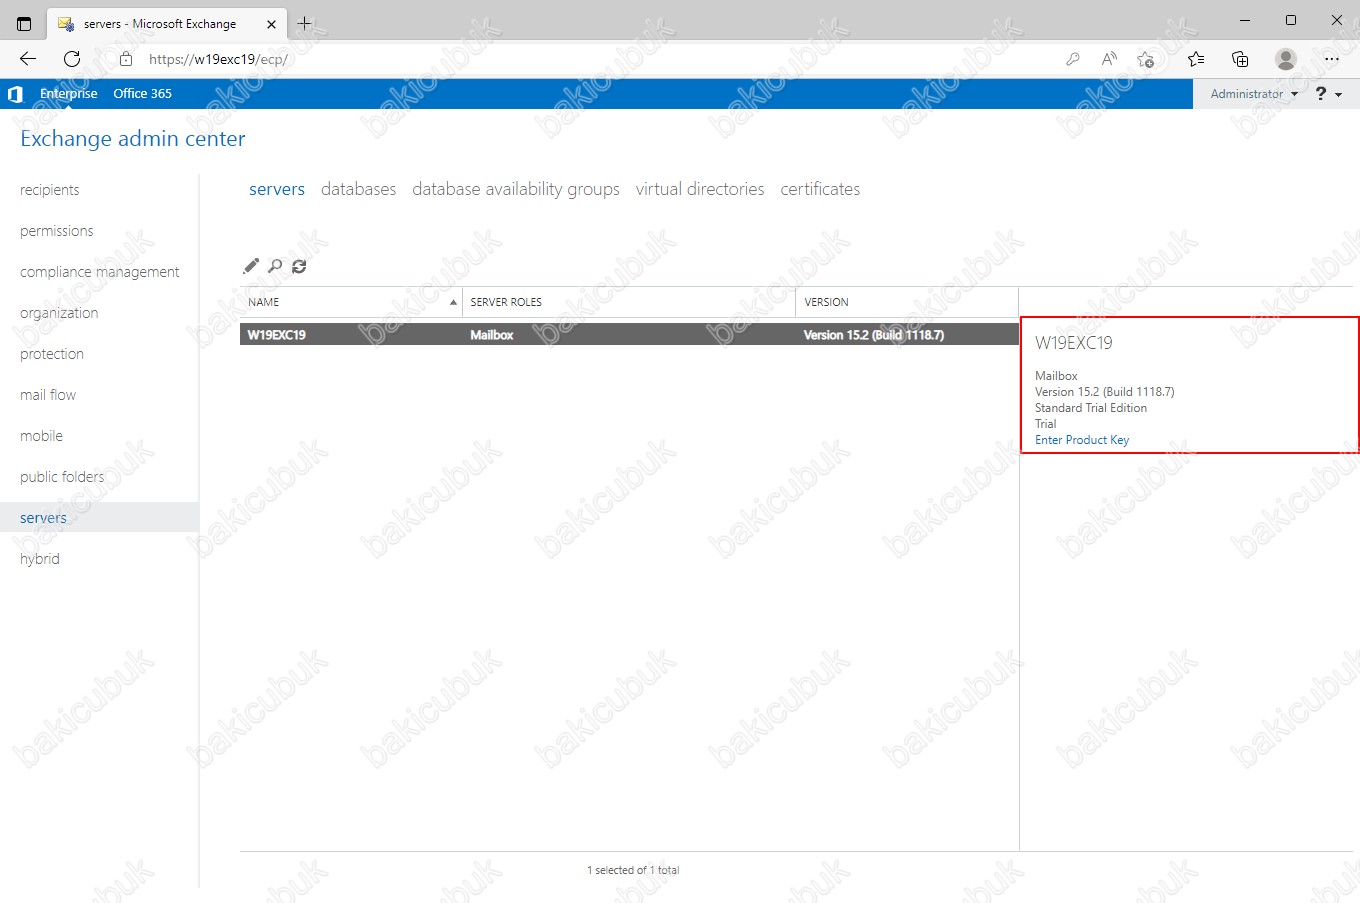
Task: Click the Version 15.2 (Build 1118.7) row cell
Action: coord(874,335)
